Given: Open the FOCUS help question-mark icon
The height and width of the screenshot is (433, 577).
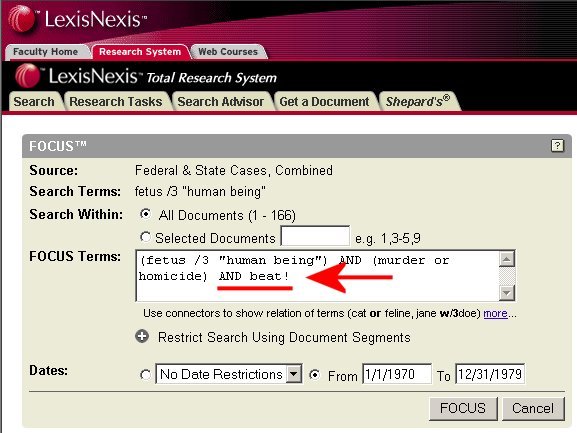Looking at the screenshot, I should [557, 146].
